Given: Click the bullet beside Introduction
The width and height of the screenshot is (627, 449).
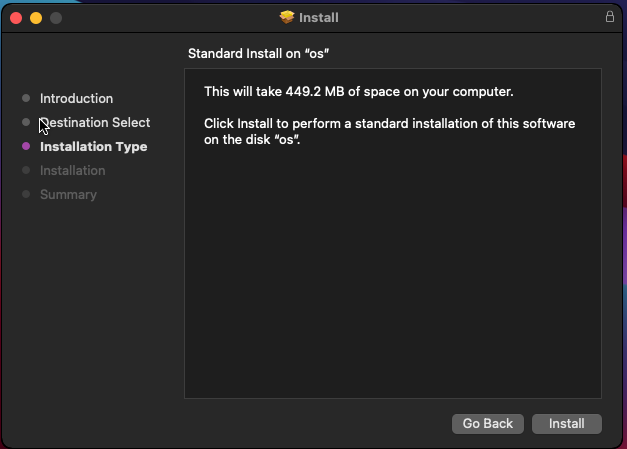Looking at the screenshot, I should coord(26,98).
